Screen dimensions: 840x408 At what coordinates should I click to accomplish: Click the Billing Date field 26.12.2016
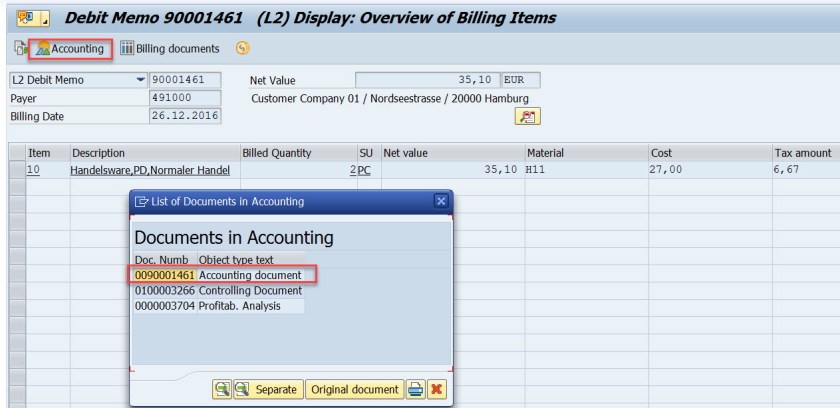(x=185, y=116)
